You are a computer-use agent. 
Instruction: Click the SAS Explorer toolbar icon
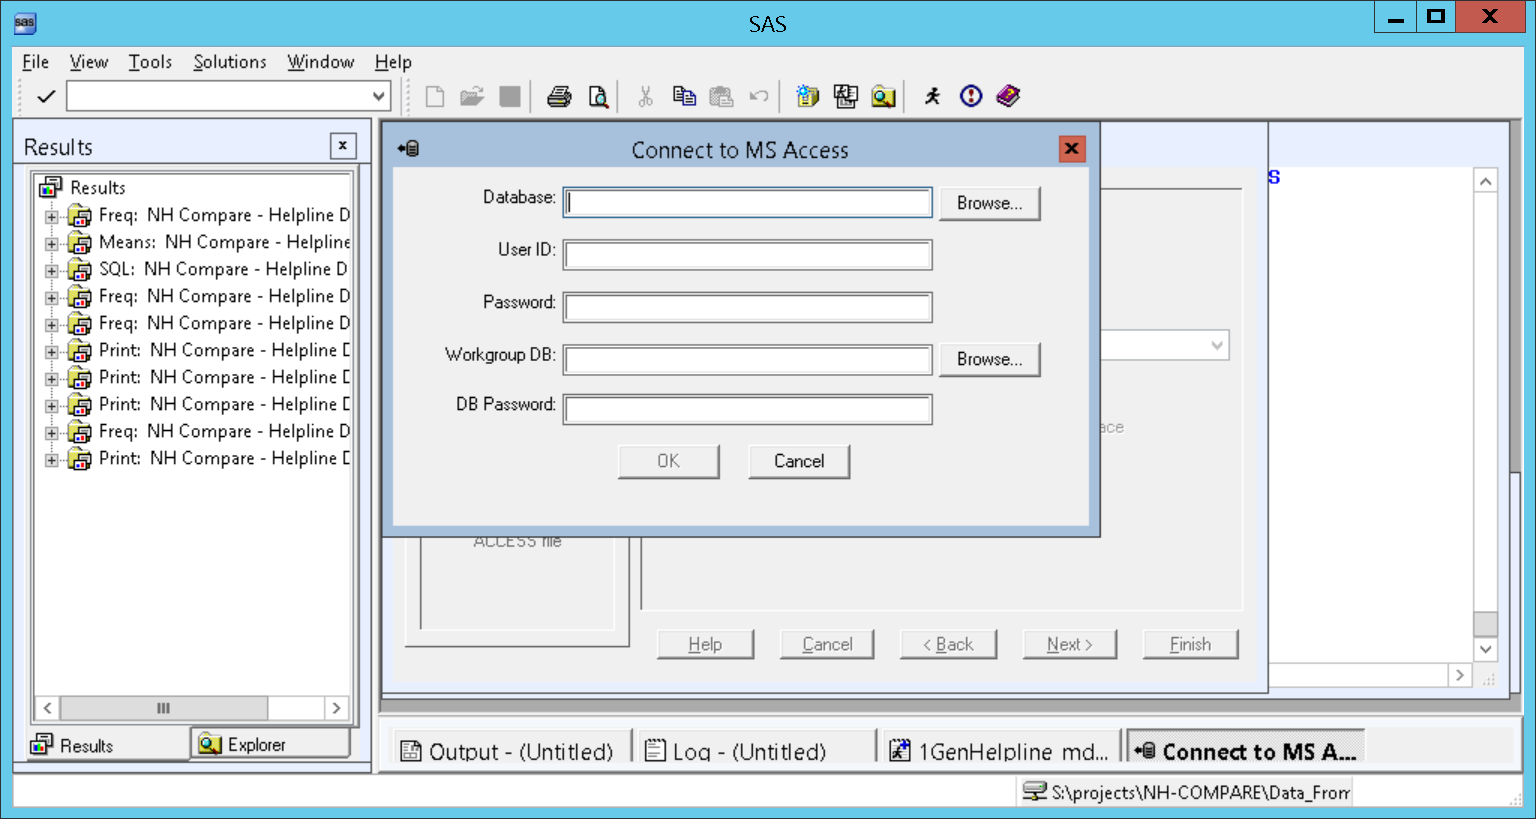click(x=883, y=96)
